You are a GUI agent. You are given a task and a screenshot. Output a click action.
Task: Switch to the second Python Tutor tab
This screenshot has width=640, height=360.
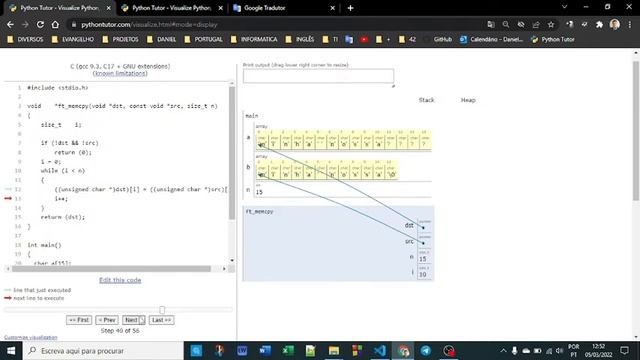(x=171, y=8)
